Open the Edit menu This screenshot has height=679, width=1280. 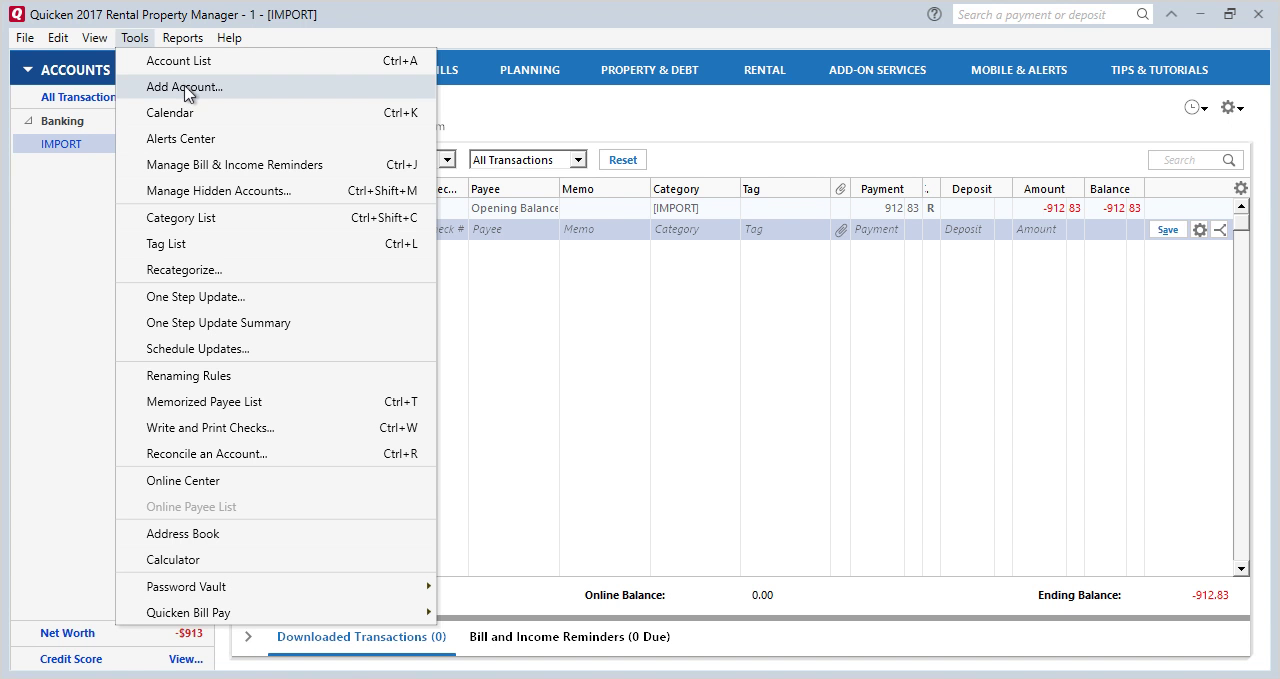click(58, 38)
